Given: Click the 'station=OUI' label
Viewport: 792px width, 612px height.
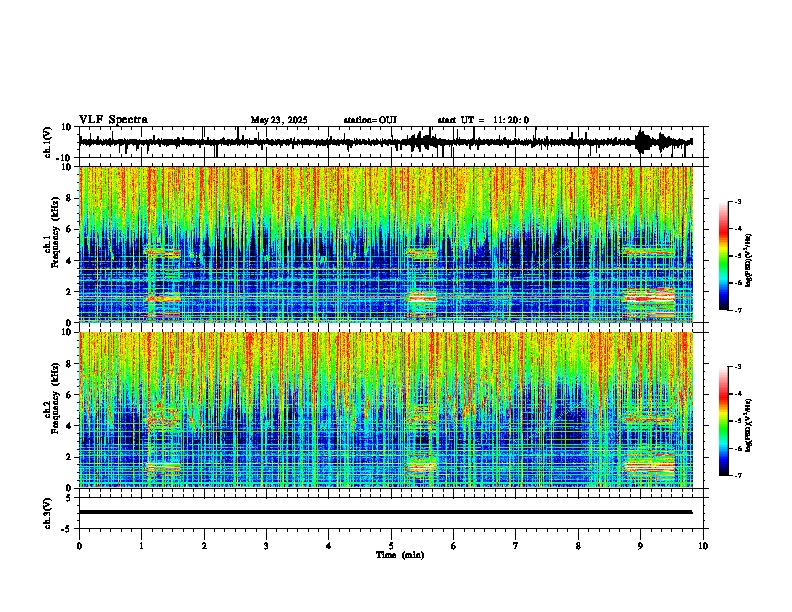Looking at the screenshot, I should coord(370,120).
